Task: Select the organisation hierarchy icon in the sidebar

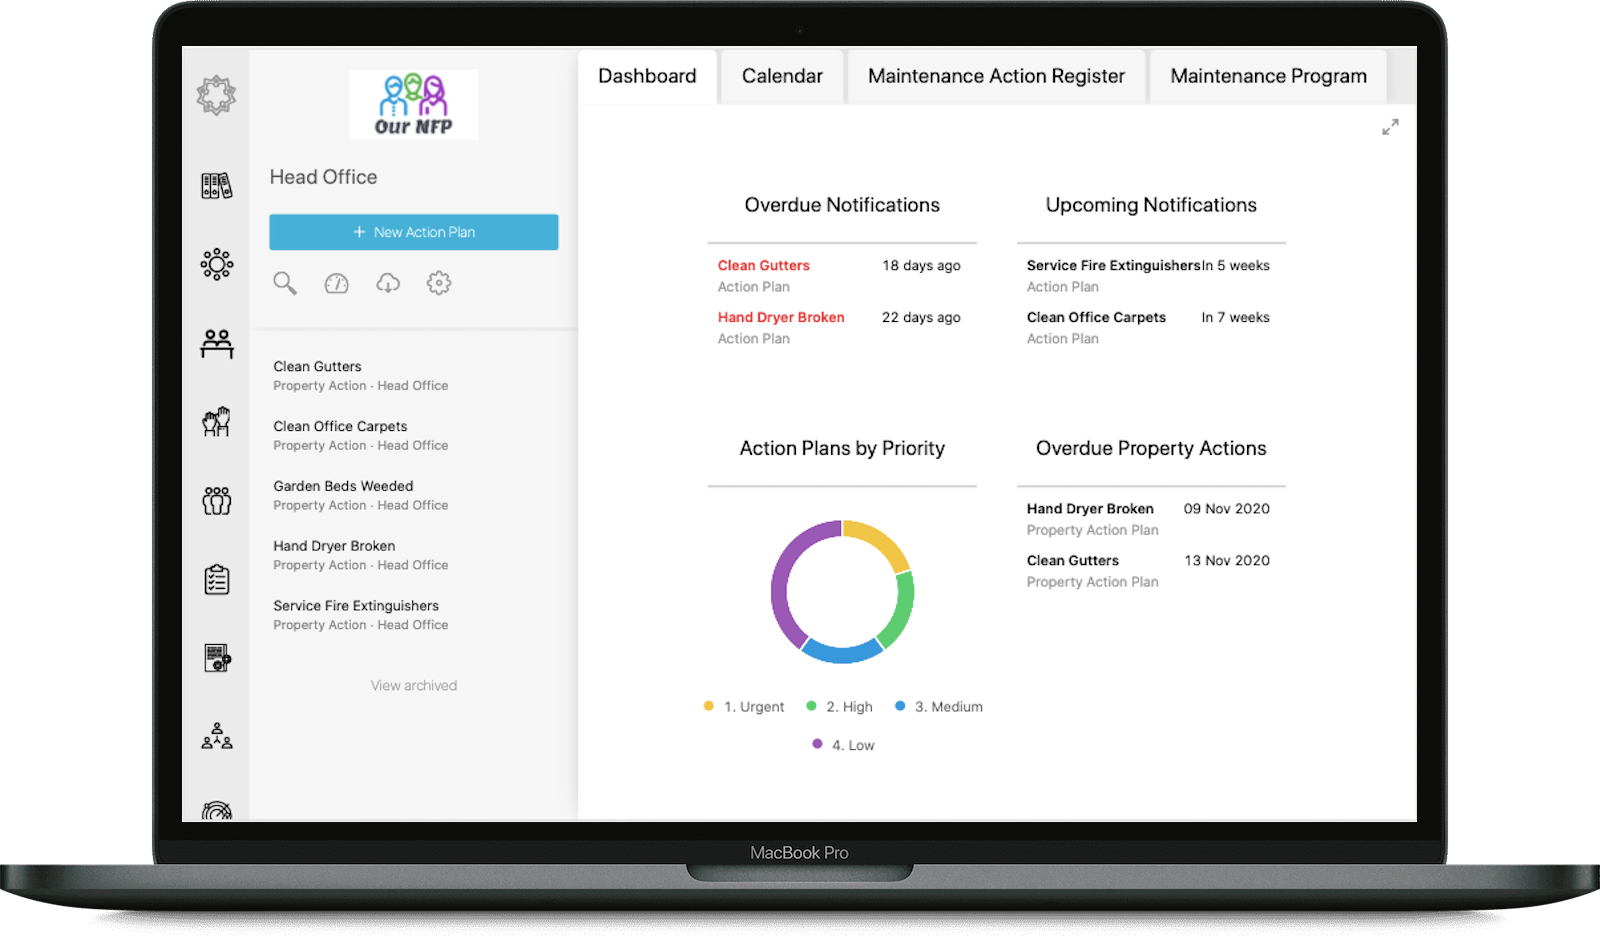Action: [216, 737]
